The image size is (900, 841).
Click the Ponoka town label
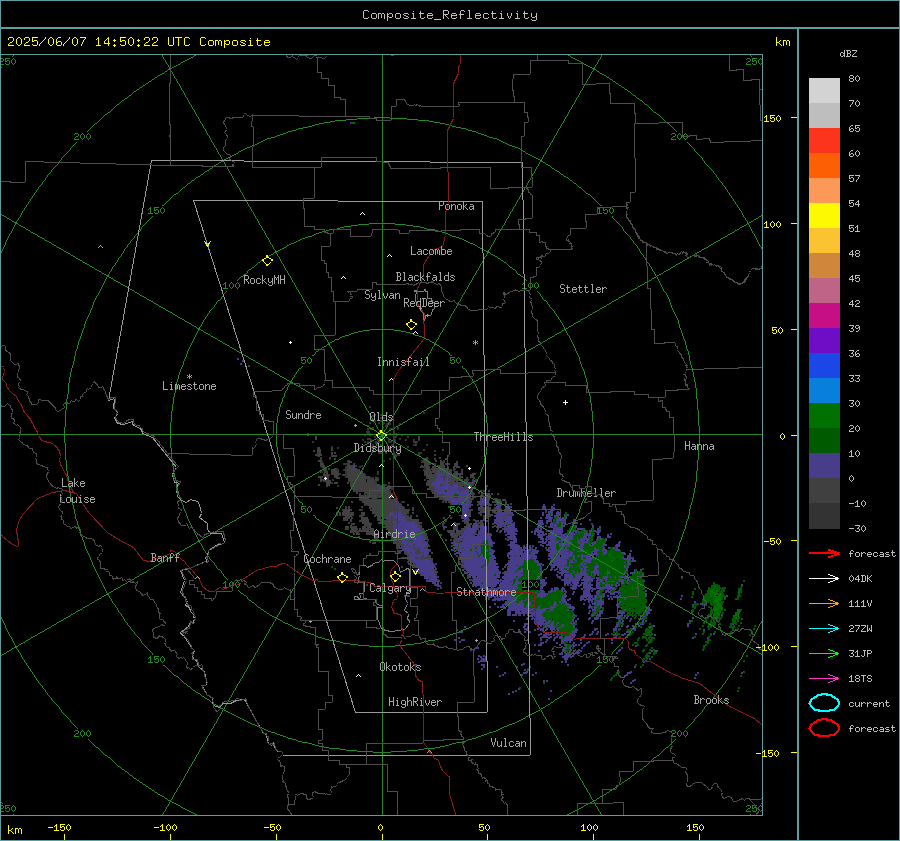click(x=456, y=206)
